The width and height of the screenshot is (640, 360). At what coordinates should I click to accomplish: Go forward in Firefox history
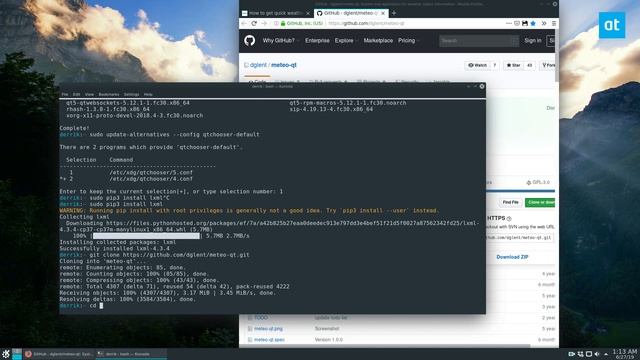coord(264,23)
